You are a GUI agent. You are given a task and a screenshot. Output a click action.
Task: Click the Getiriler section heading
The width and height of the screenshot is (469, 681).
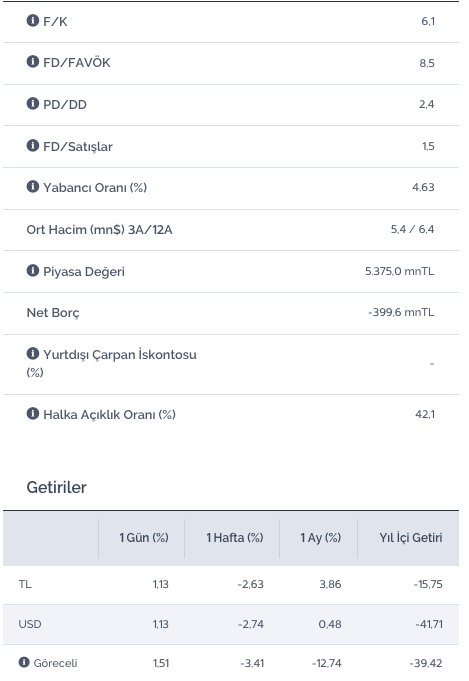coord(56,487)
